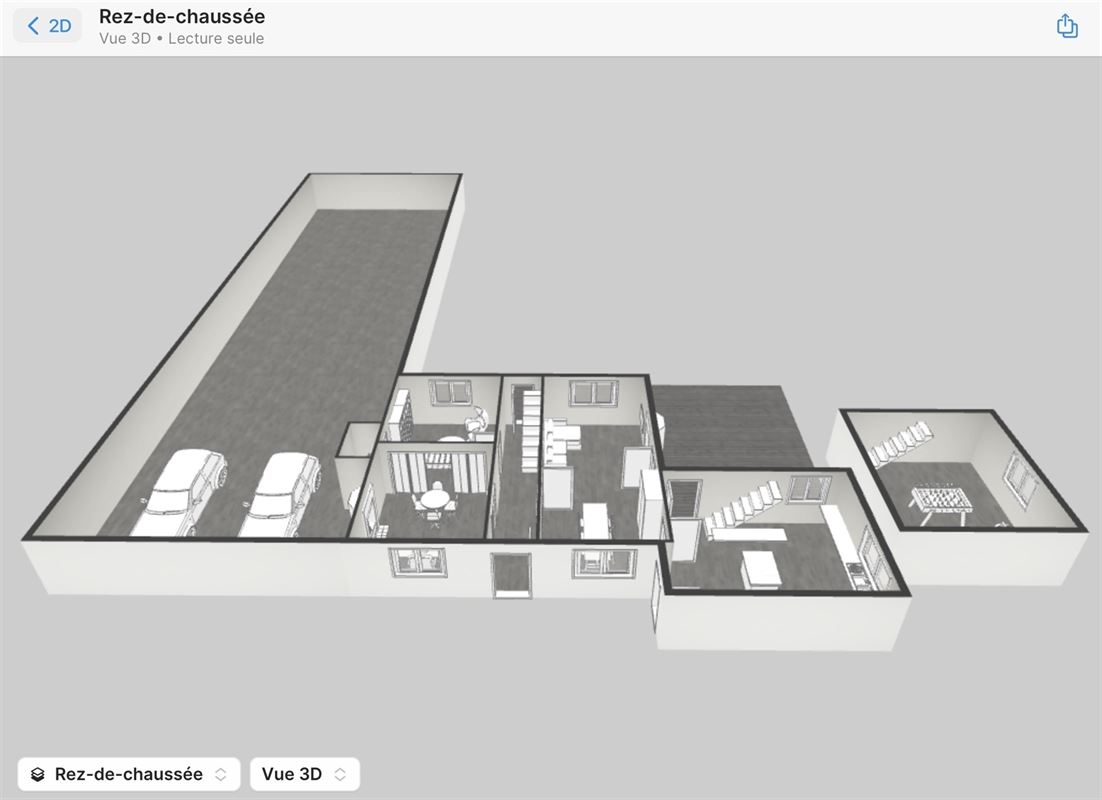The image size is (1102, 800).
Task: Select the facade window left of front door
Action: (418, 563)
